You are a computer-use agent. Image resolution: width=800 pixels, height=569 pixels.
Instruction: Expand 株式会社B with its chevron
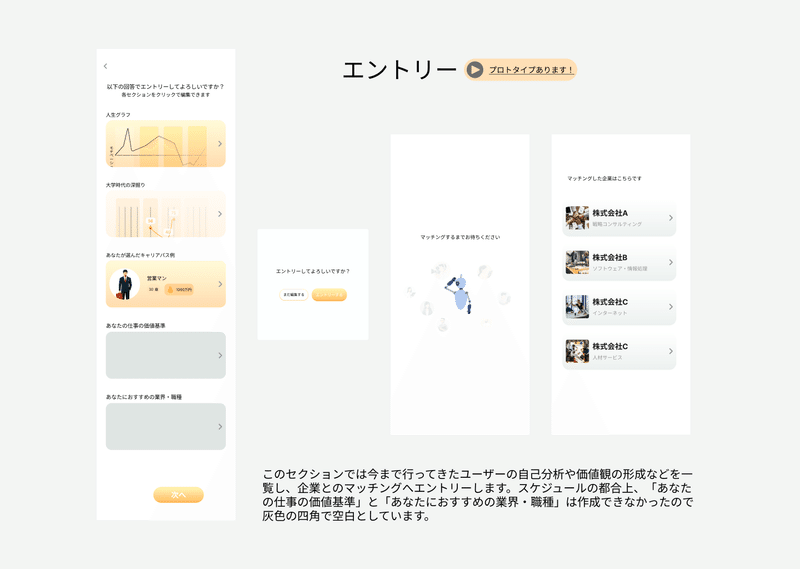(x=670, y=262)
